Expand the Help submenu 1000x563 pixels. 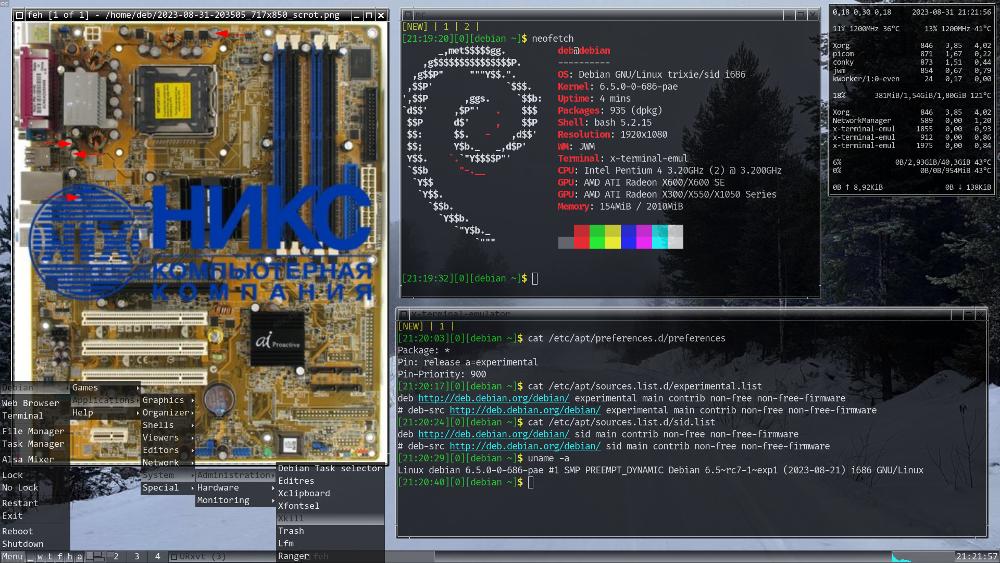(105, 413)
